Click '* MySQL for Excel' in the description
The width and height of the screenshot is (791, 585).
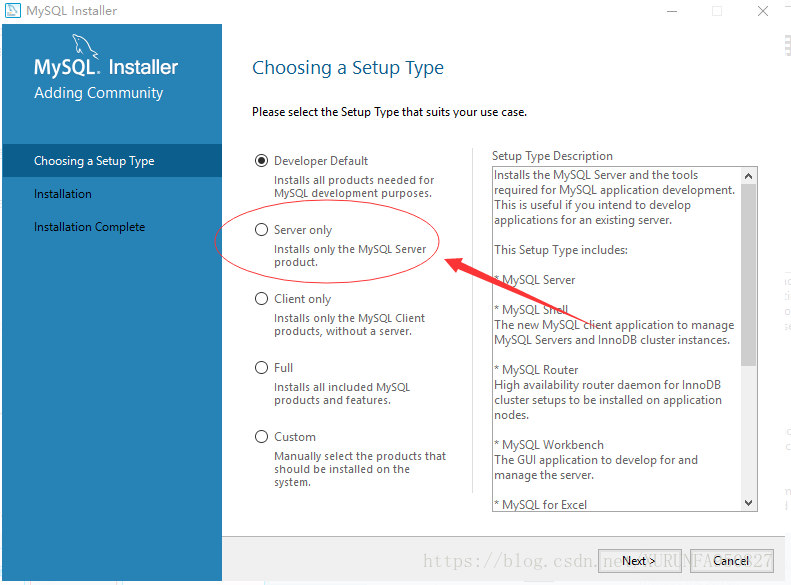540,504
